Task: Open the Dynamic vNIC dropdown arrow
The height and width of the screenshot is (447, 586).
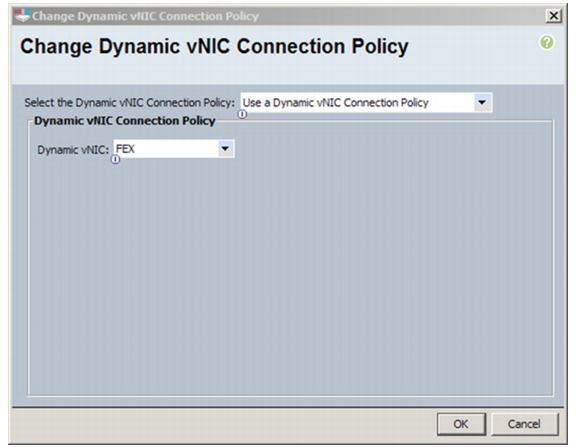Action: [x=225, y=148]
